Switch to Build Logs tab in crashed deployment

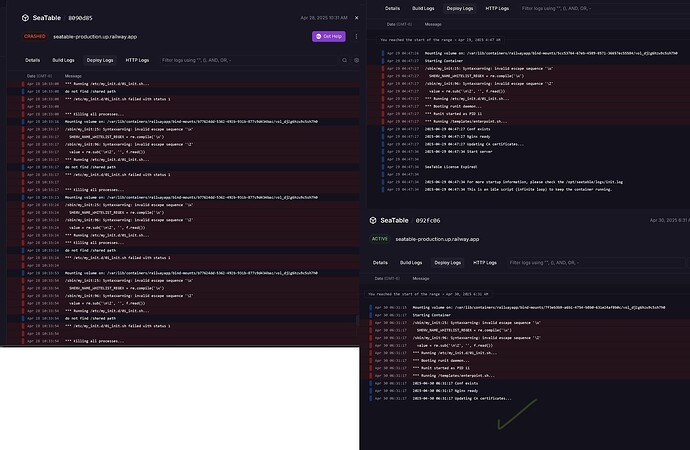click(63, 60)
